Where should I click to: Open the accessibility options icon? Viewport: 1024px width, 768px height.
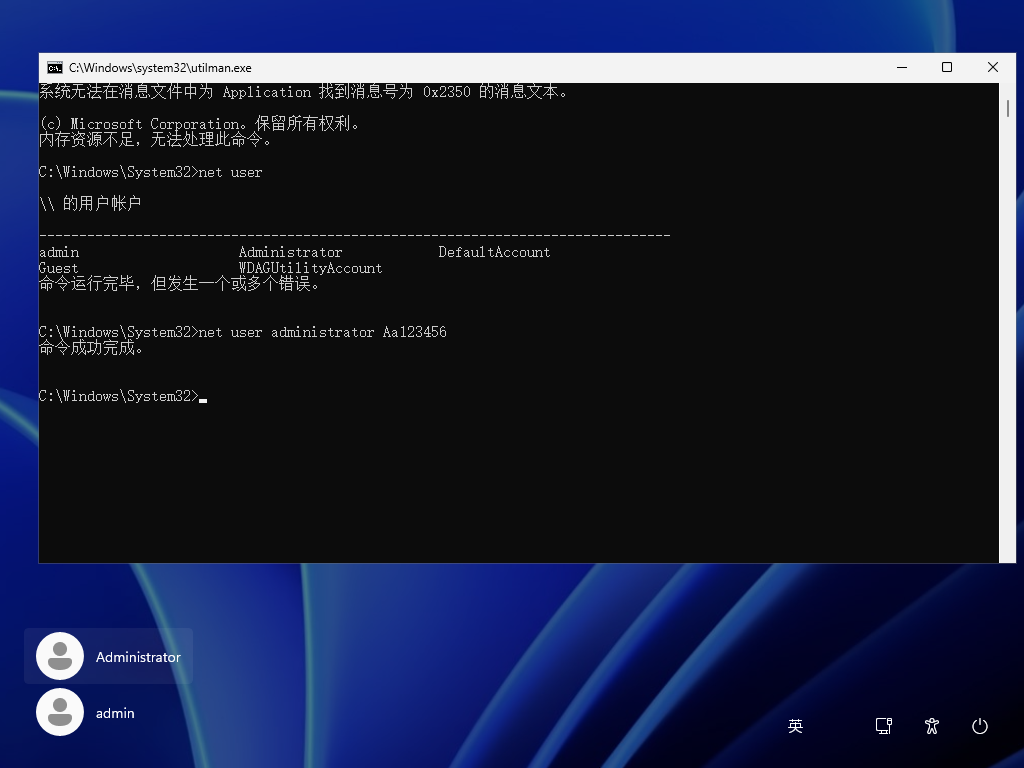coord(932,726)
